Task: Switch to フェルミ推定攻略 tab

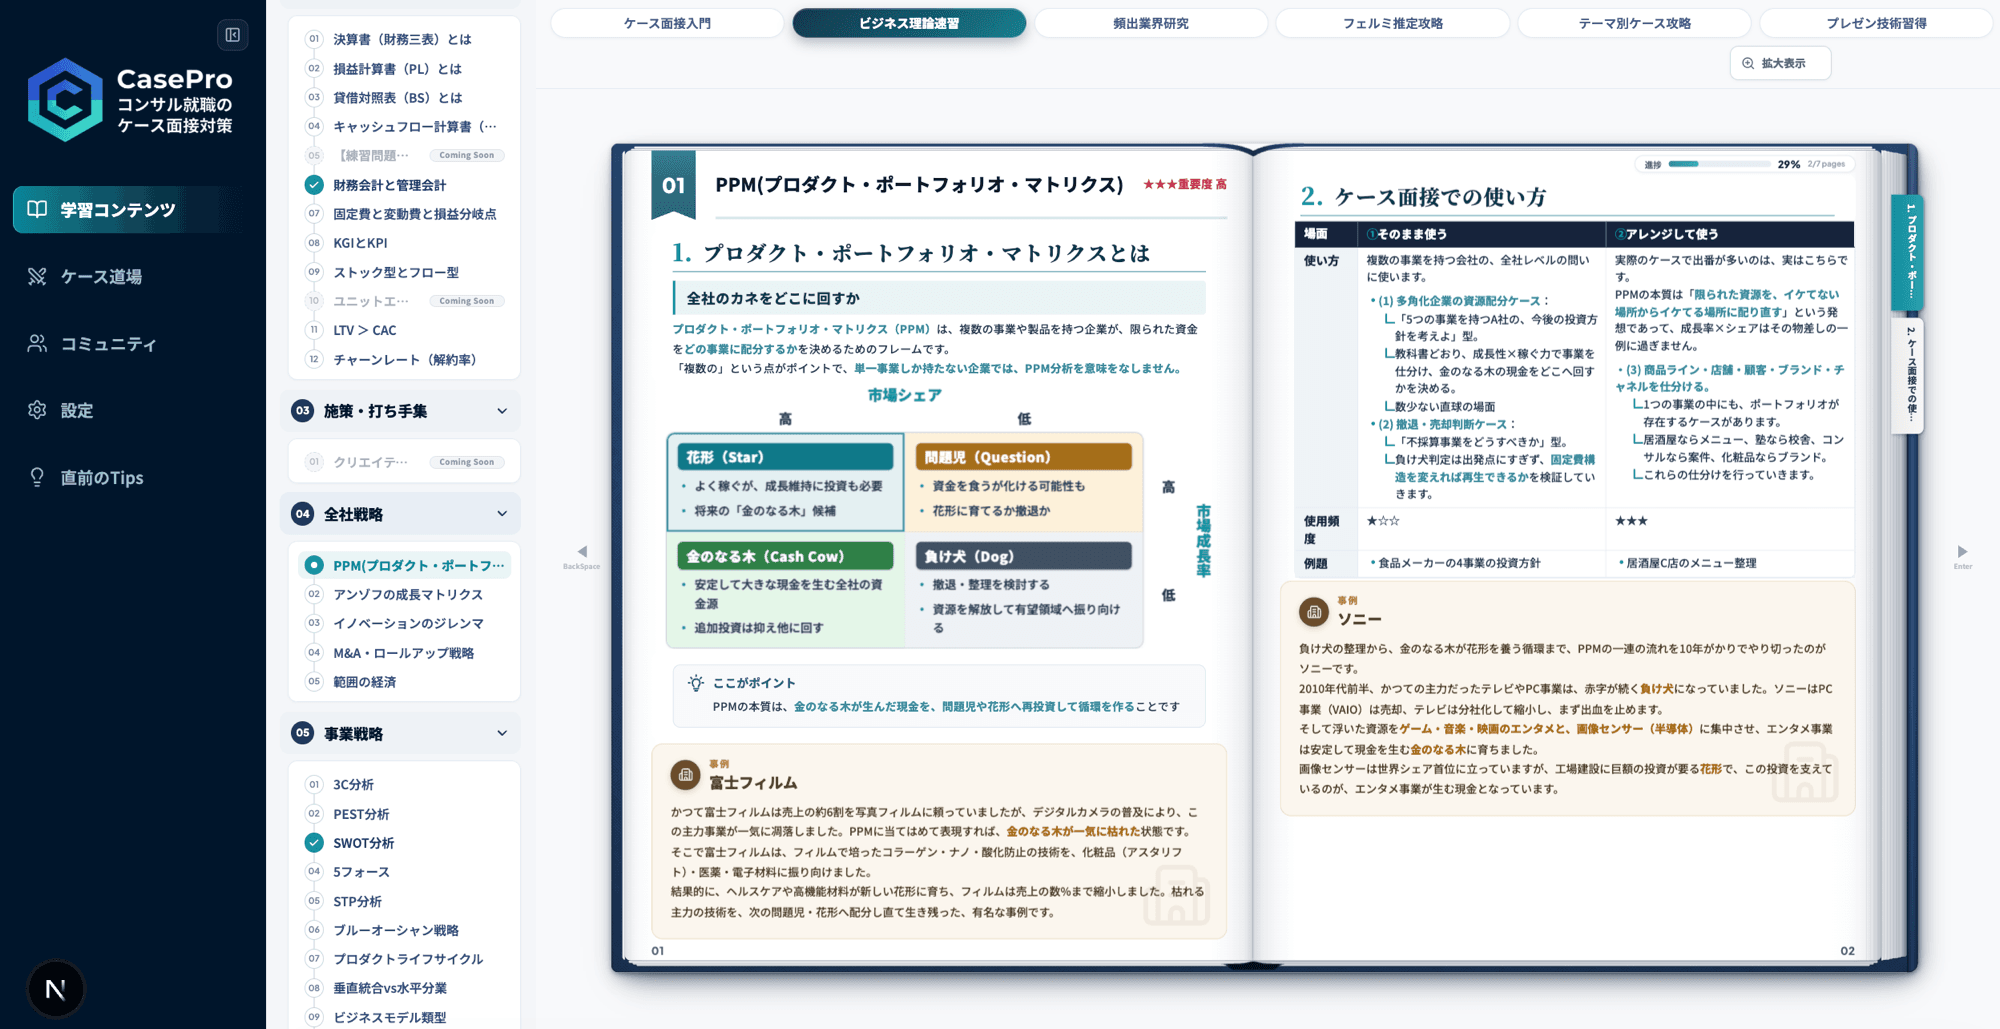Action: (x=1393, y=23)
